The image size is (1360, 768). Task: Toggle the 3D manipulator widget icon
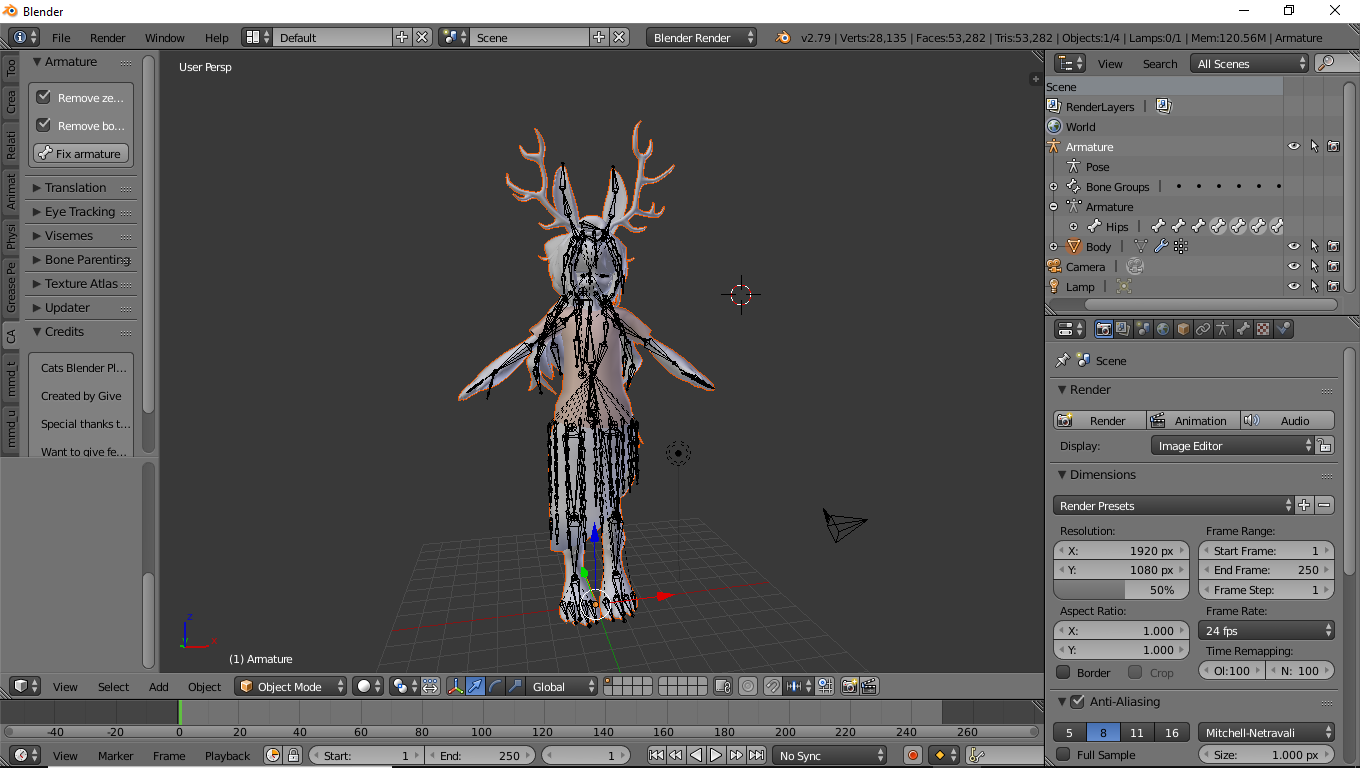point(455,686)
